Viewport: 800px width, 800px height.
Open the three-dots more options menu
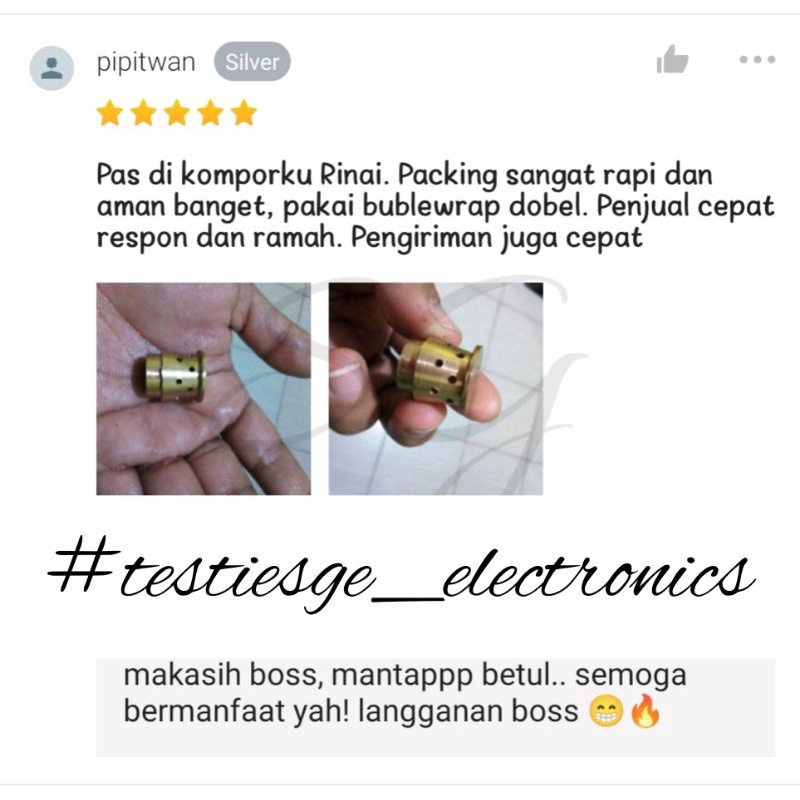click(757, 60)
